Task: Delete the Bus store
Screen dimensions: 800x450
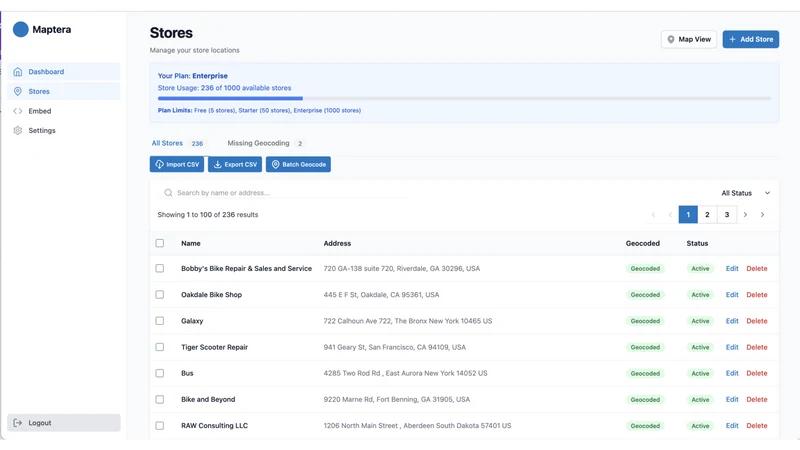Action: 757,373
